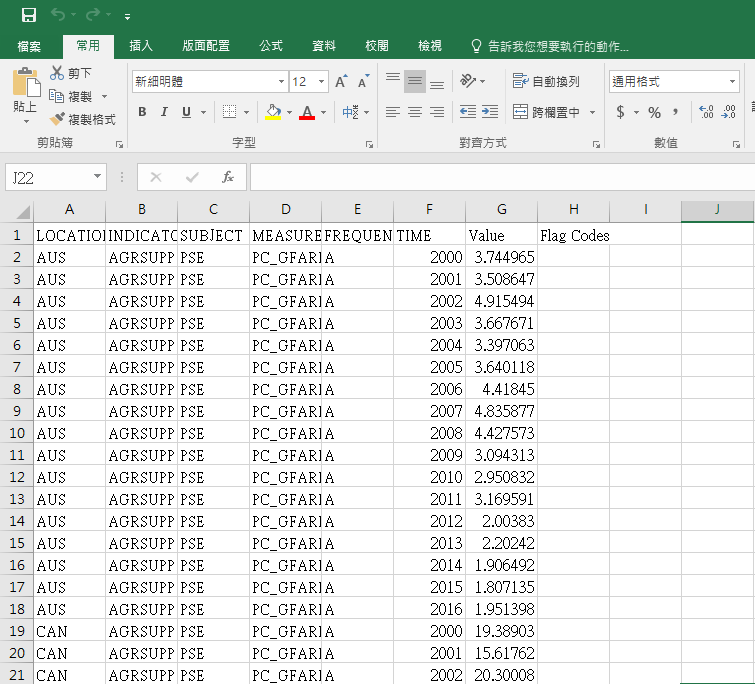Open the File (檔案) tab

(x=29, y=46)
